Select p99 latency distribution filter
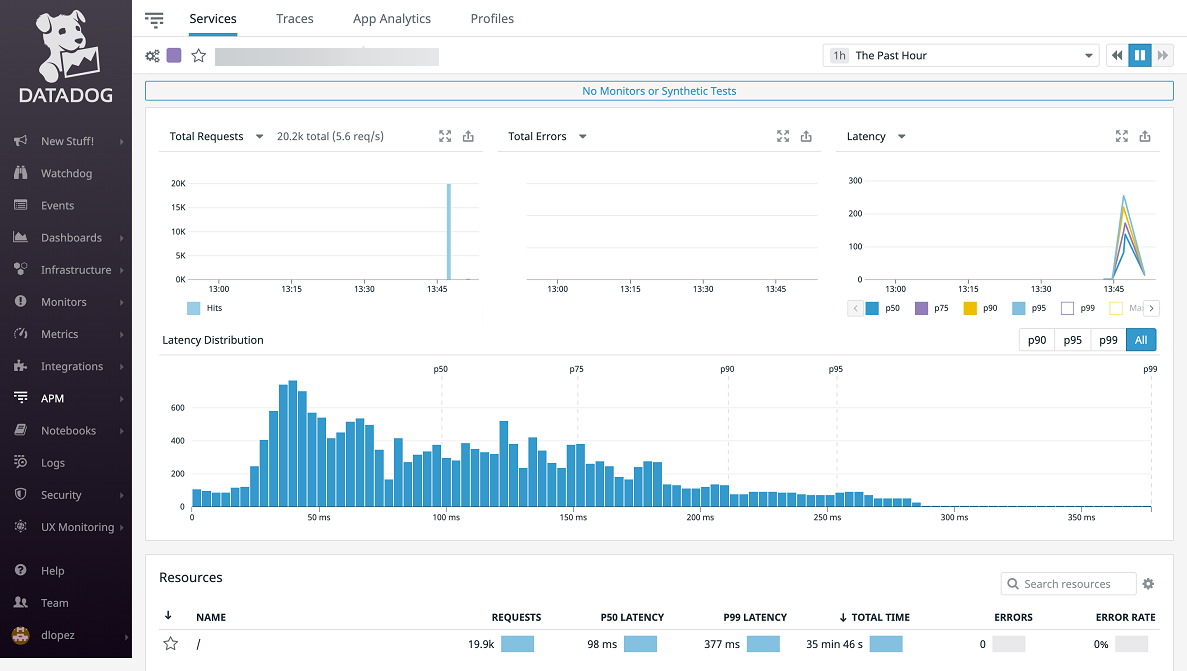1187x671 pixels. 1108,340
